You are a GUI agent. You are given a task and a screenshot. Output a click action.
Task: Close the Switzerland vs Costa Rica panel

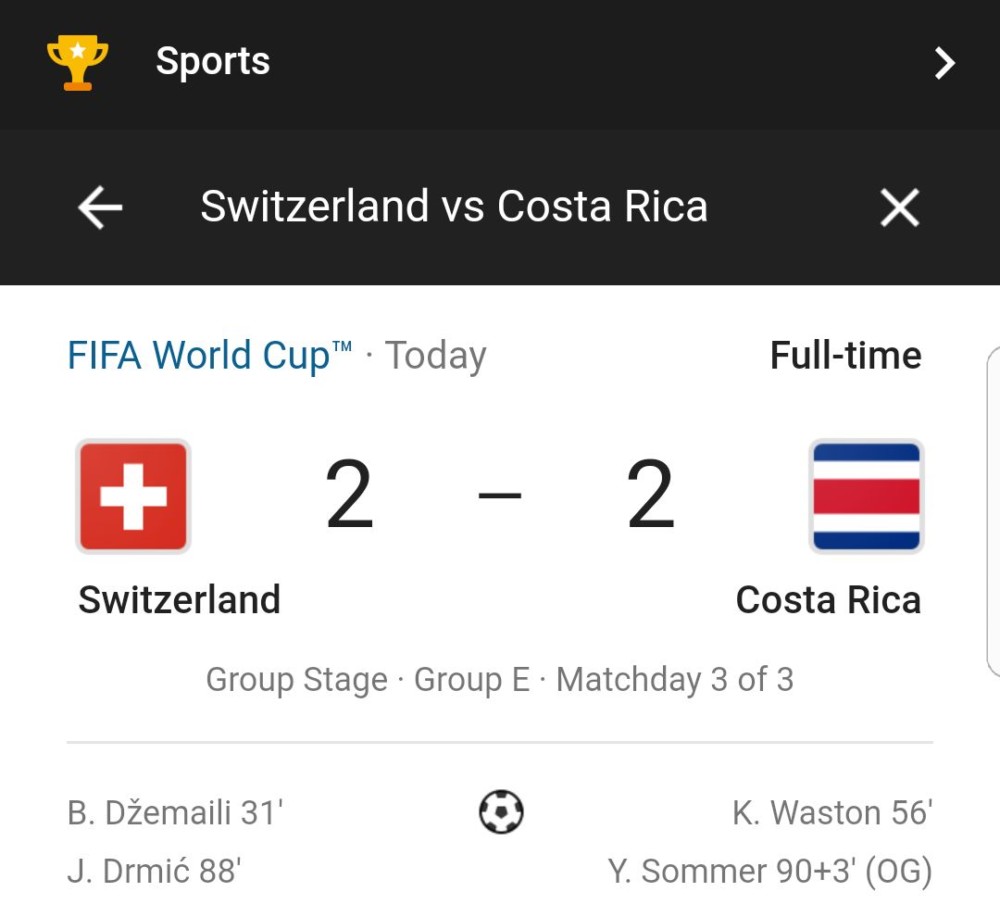(x=899, y=207)
